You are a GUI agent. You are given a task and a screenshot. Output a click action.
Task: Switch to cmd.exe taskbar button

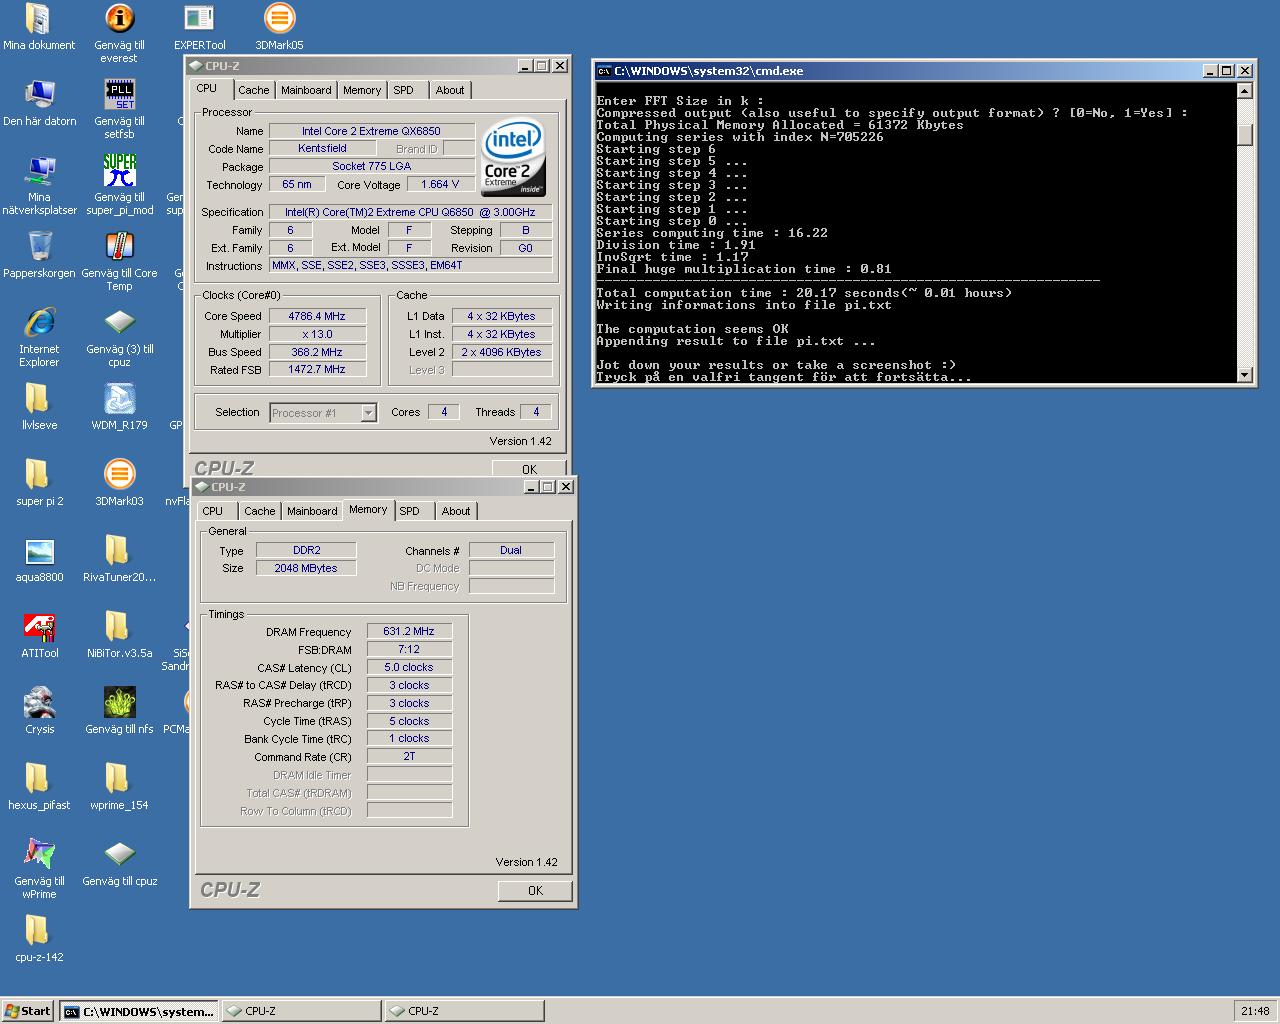138,1011
